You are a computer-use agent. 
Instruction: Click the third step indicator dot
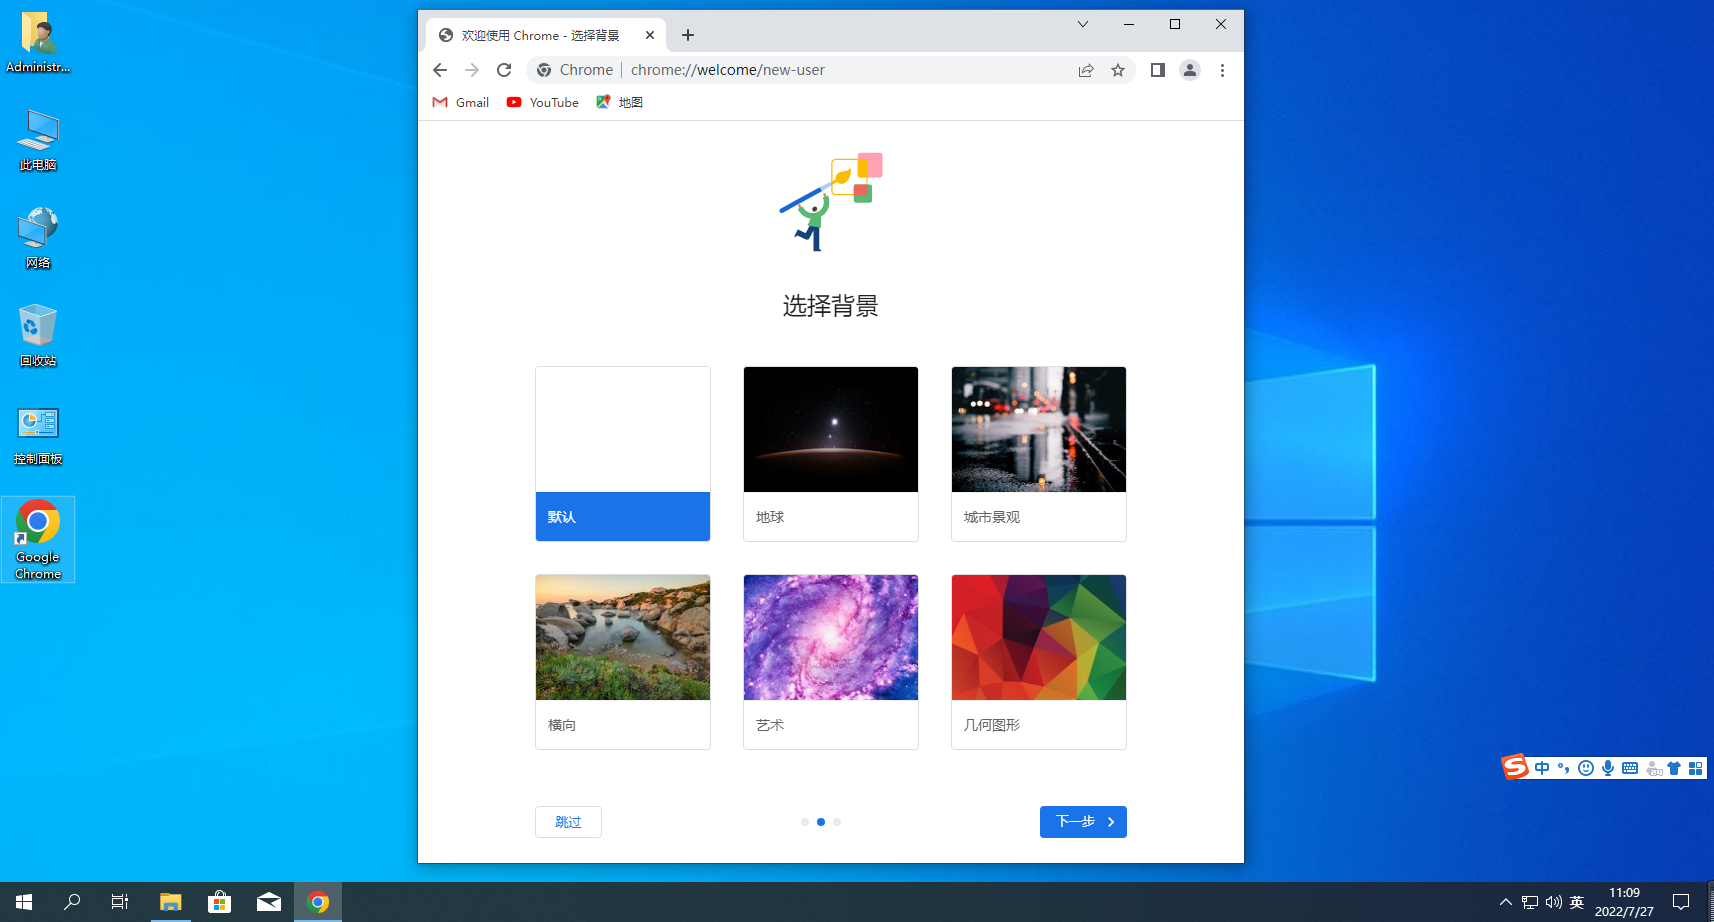[x=837, y=822]
